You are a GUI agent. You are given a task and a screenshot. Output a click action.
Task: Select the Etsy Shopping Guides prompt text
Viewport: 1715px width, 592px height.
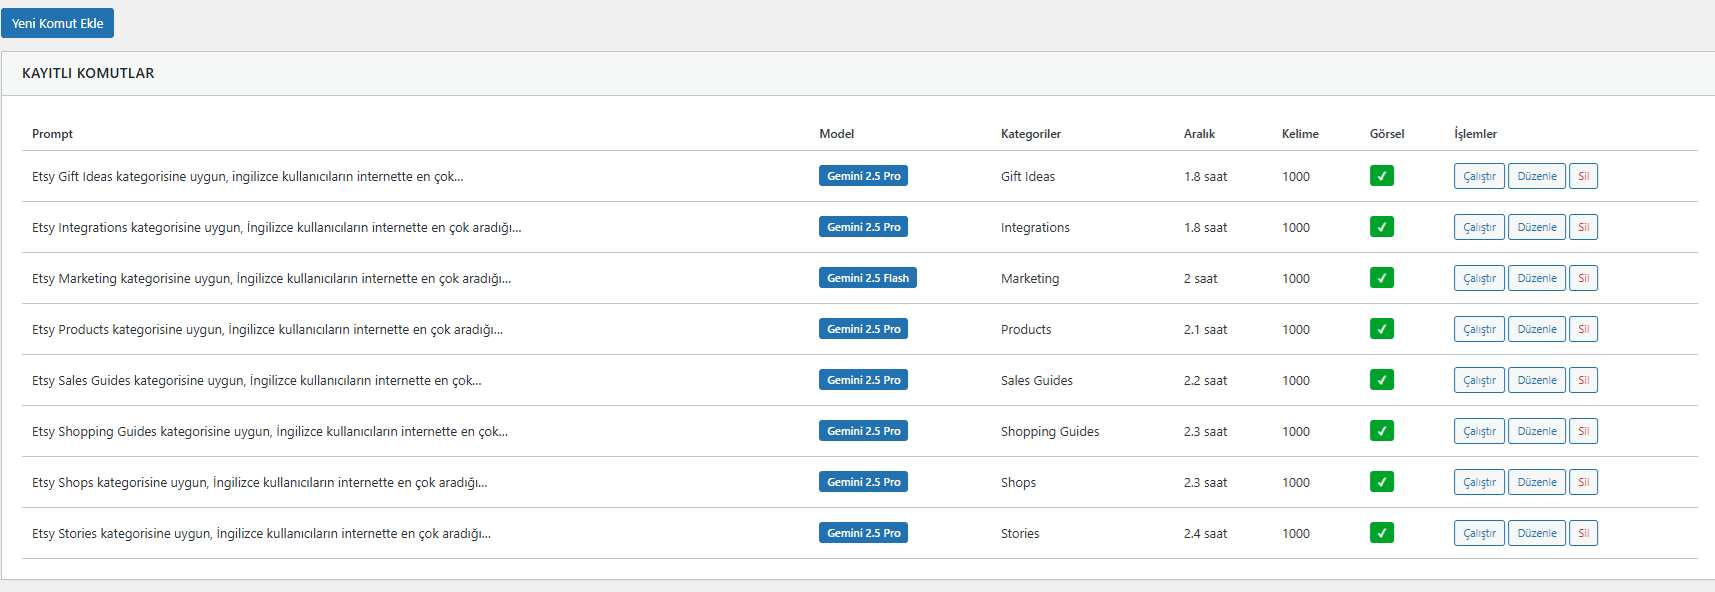coord(270,432)
